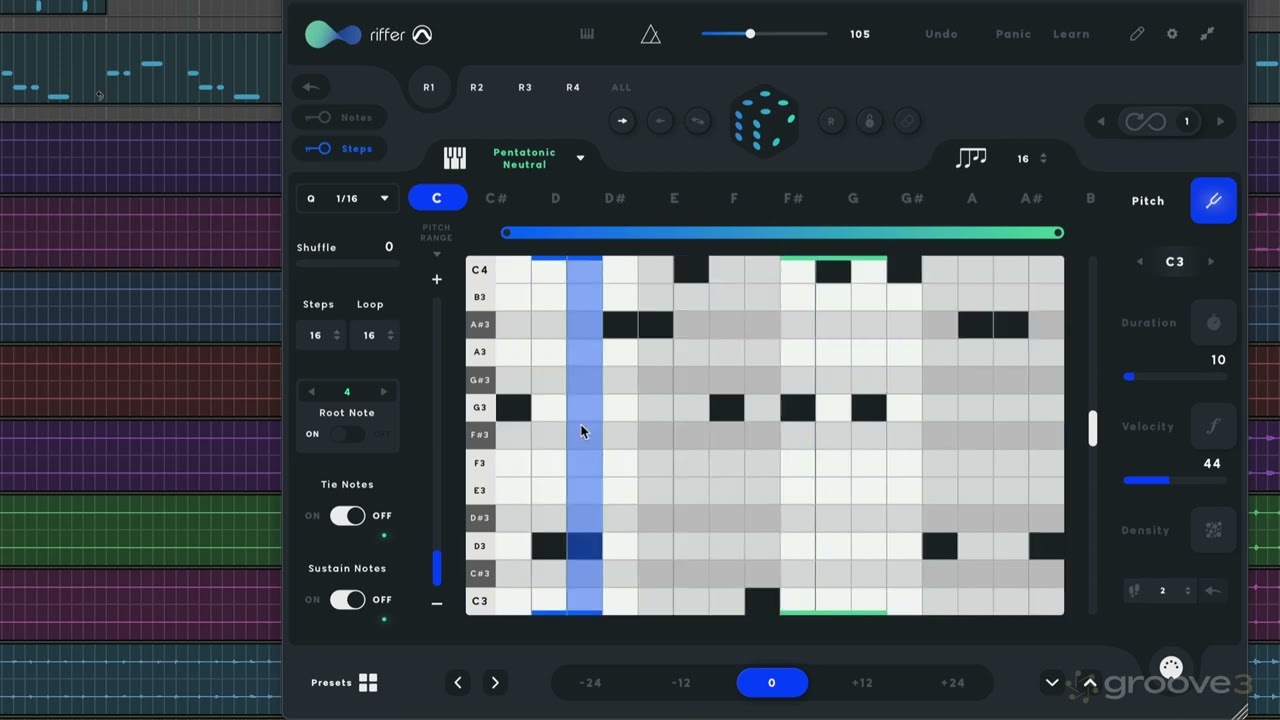The image size is (1280, 720).
Task: Open the Q 1/16 quantize dropdown
Action: [348, 198]
